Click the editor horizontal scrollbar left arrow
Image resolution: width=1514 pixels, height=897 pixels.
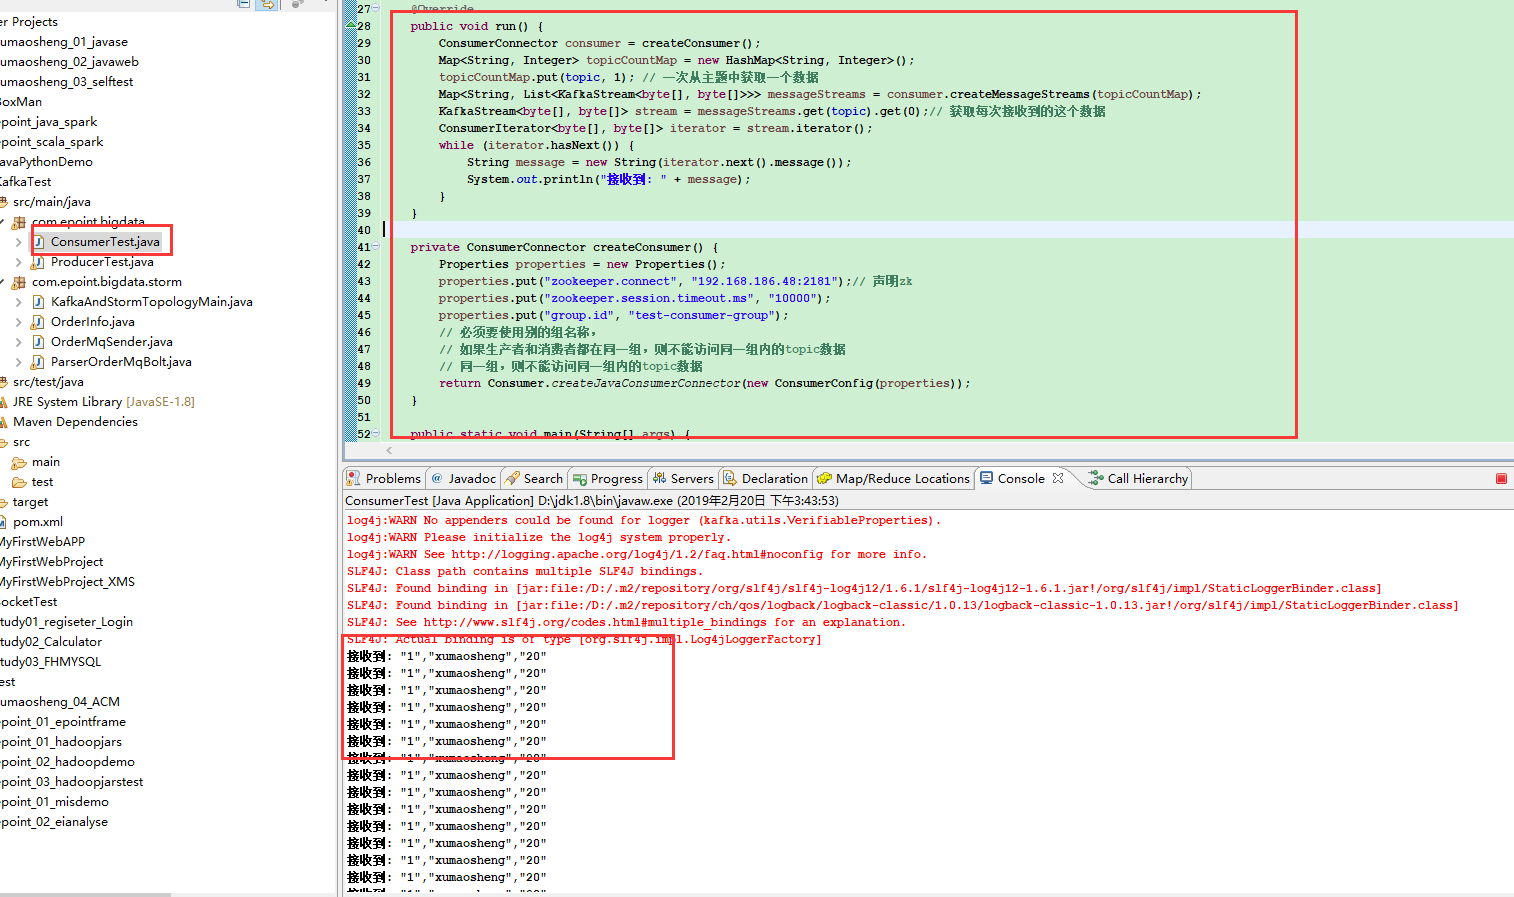389,450
